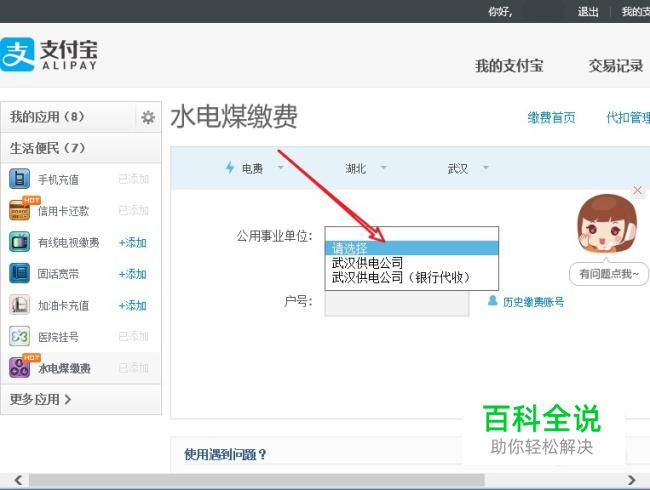Image resolution: width=650 pixels, height=490 pixels.
Task: Click 生活便民 (7) header
Action: tap(47, 148)
